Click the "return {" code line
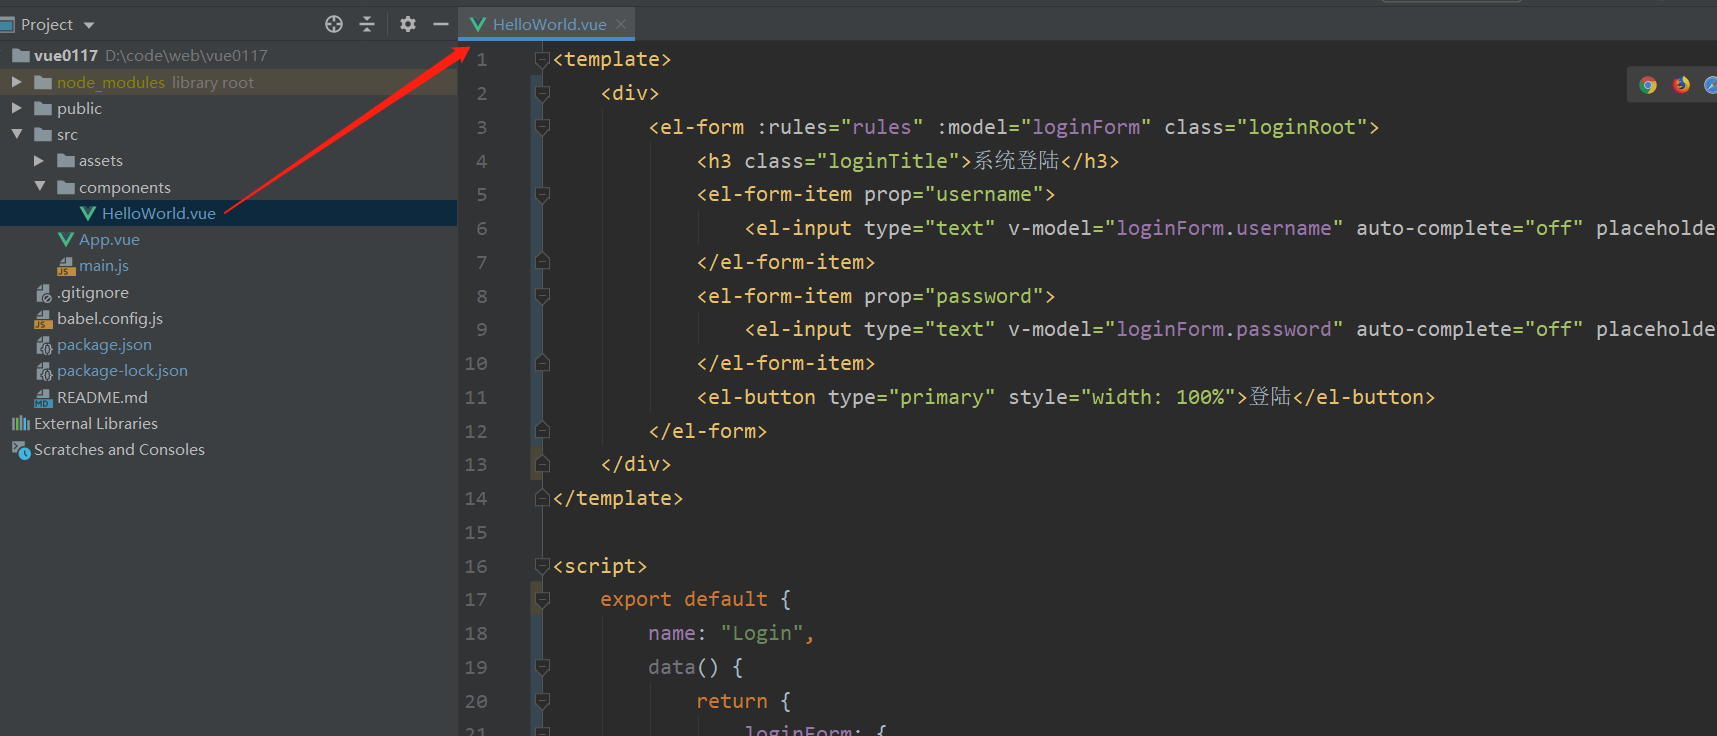Viewport: 1717px width, 736px height. (x=744, y=702)
